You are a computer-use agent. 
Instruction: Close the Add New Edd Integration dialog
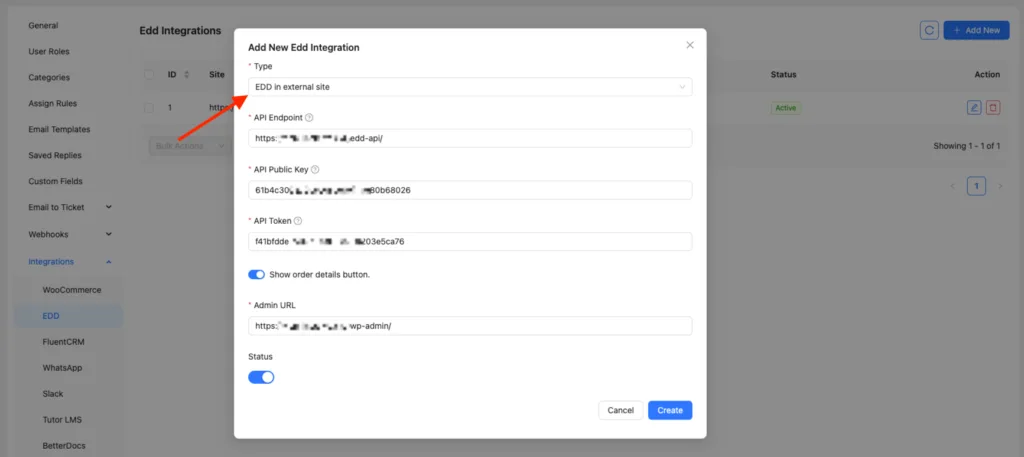tap(689, 45)
